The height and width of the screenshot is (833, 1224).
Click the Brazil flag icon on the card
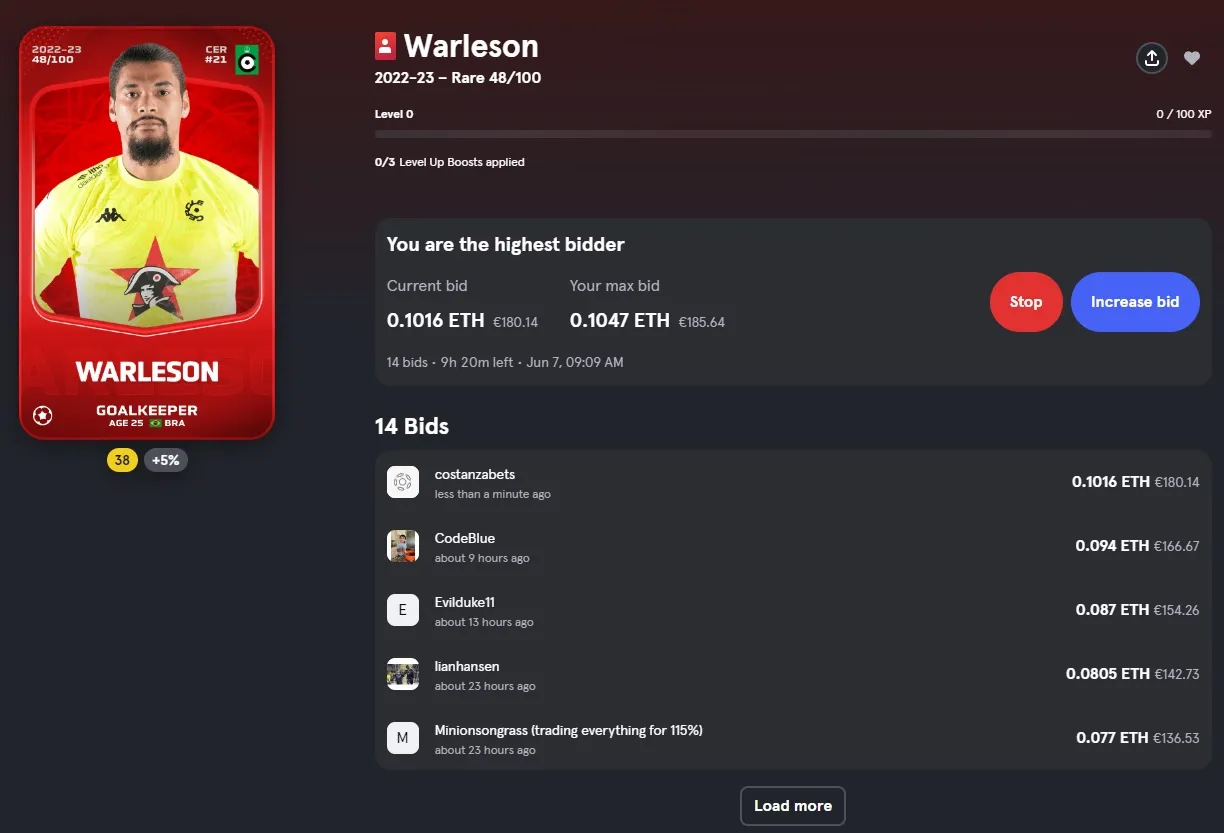(x=155, y=423)
